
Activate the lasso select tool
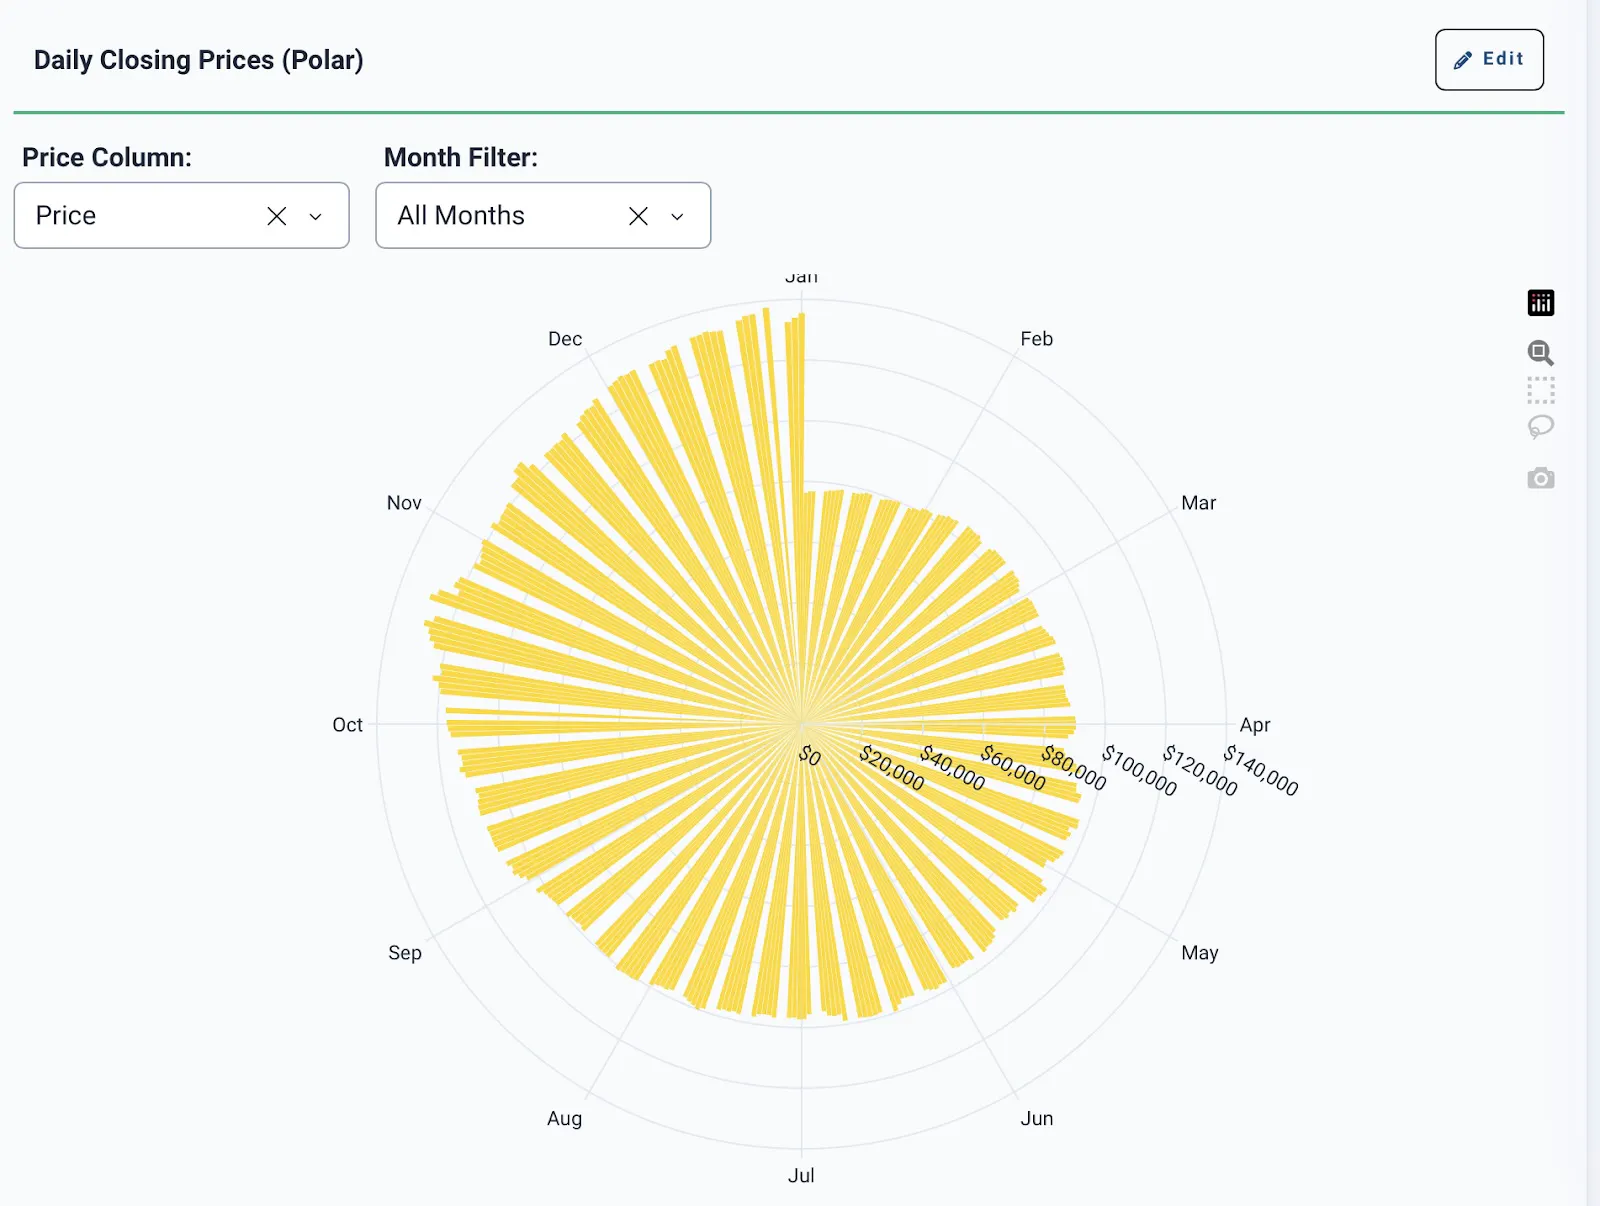[x=1541, y=426]
